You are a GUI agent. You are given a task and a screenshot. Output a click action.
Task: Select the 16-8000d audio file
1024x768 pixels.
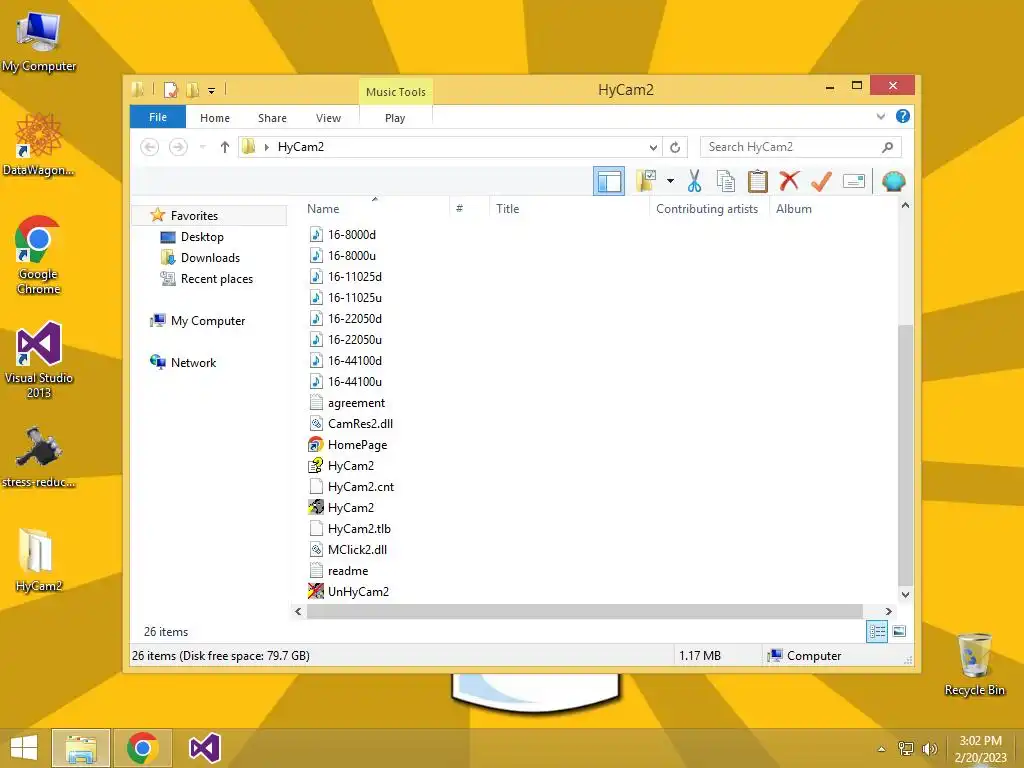coord(352,234)
